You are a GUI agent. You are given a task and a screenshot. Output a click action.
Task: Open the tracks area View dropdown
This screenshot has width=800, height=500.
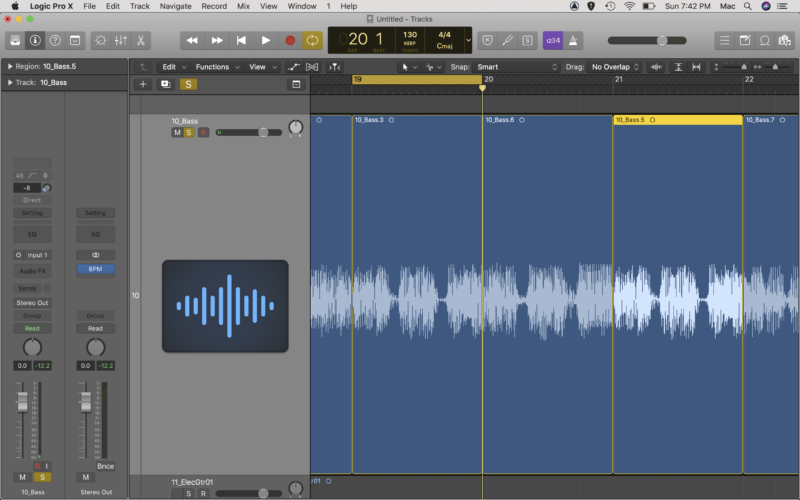(x=262, y=67)
